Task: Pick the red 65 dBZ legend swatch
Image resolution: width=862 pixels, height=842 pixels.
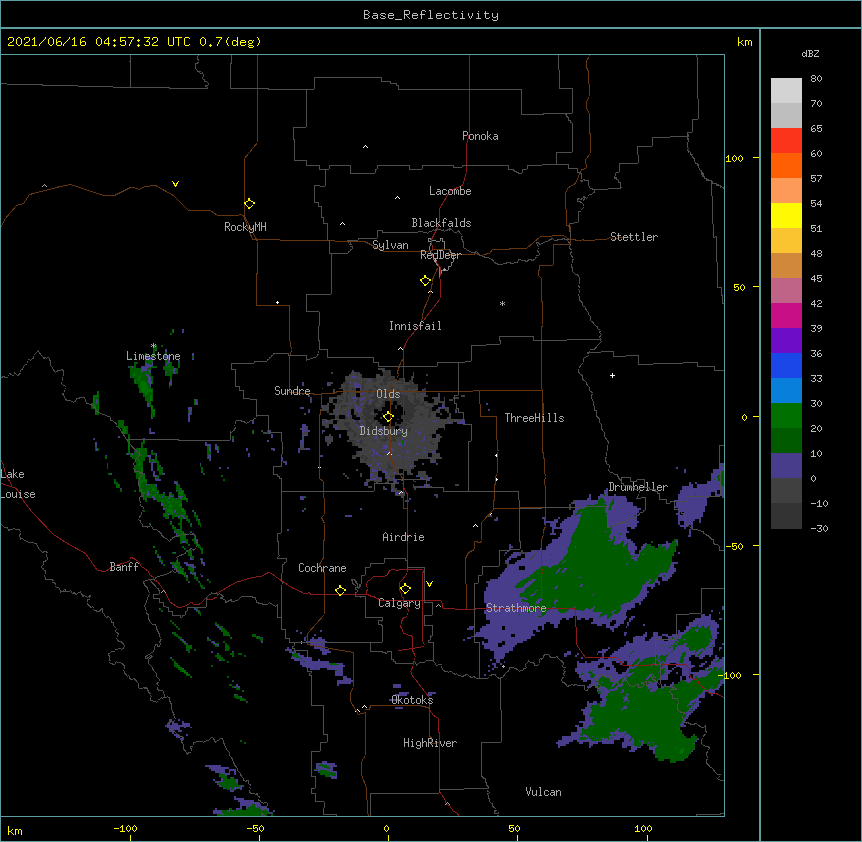Action: tap(786, 141)
